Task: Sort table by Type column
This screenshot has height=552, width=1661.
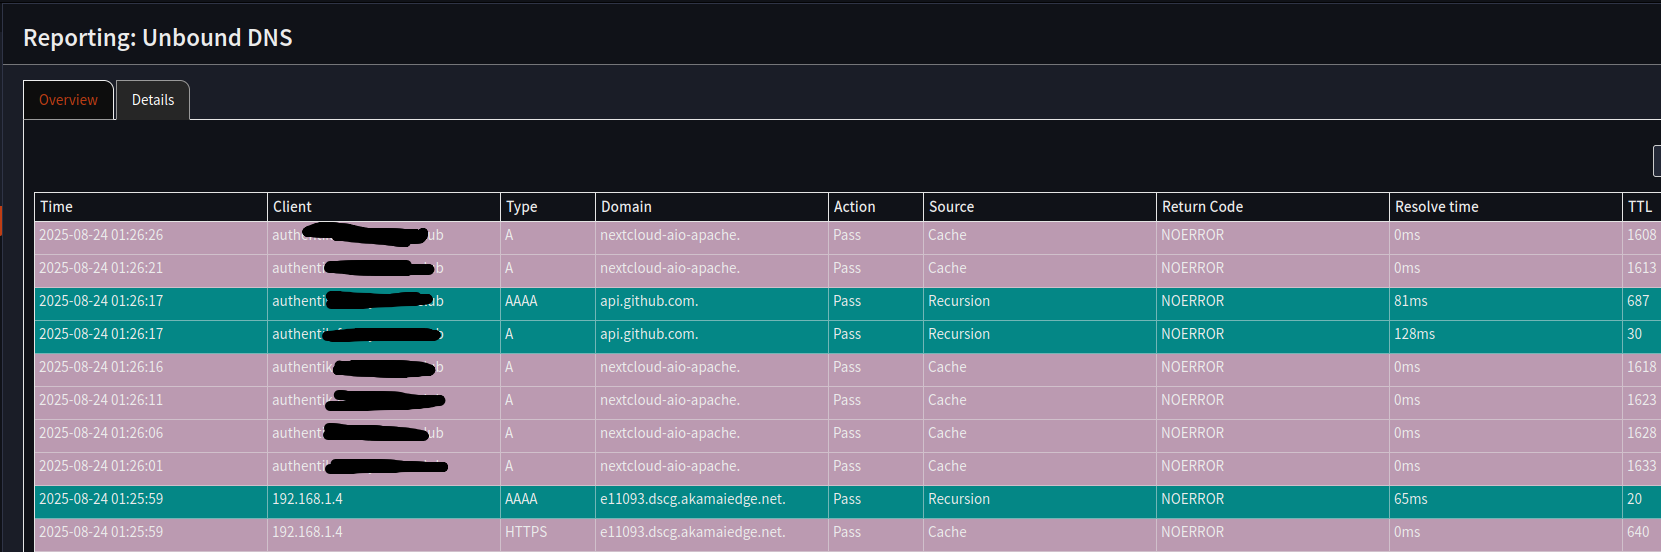Action: [x=522, y=207]
